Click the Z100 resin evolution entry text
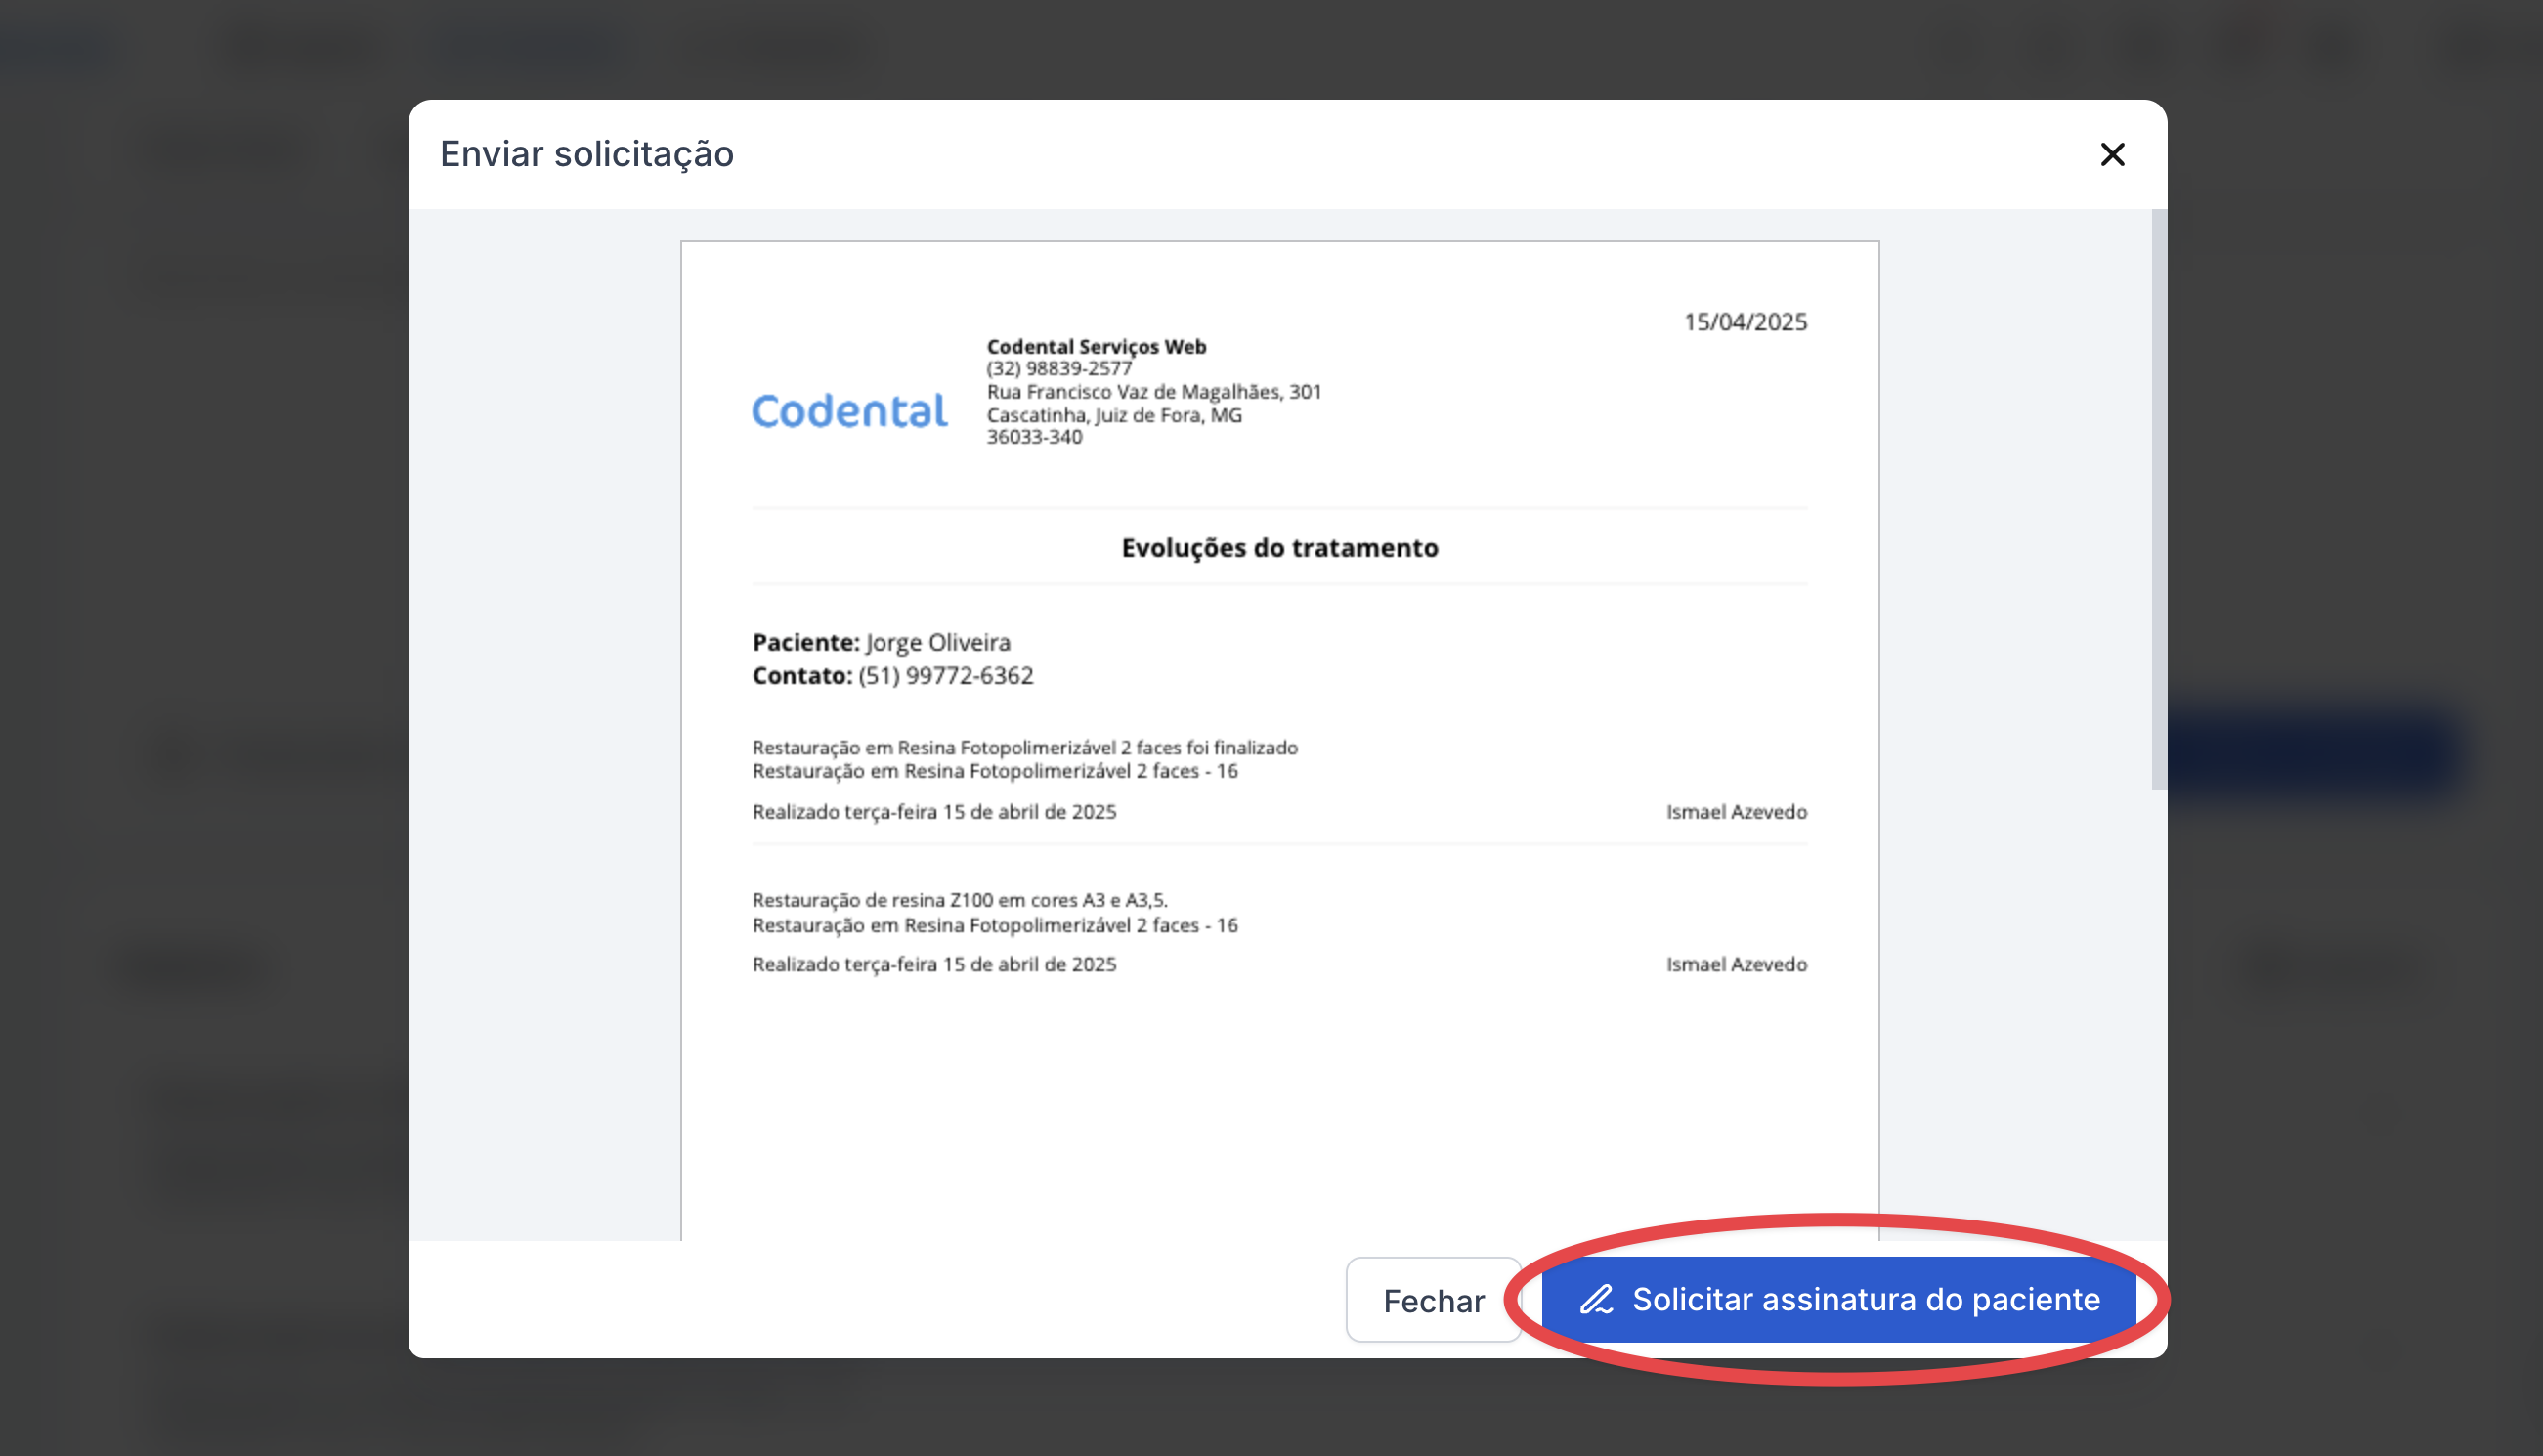Image resolution: width=2543 pixels, height=1456 pixels. [959, 900]
